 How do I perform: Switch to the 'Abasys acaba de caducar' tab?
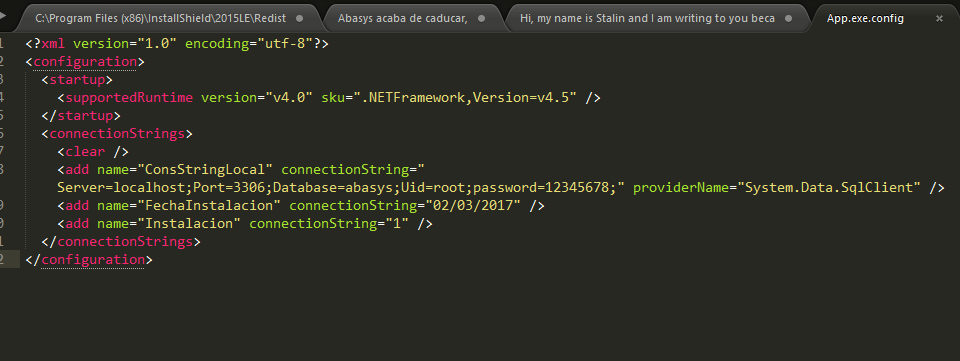(403, 18)
